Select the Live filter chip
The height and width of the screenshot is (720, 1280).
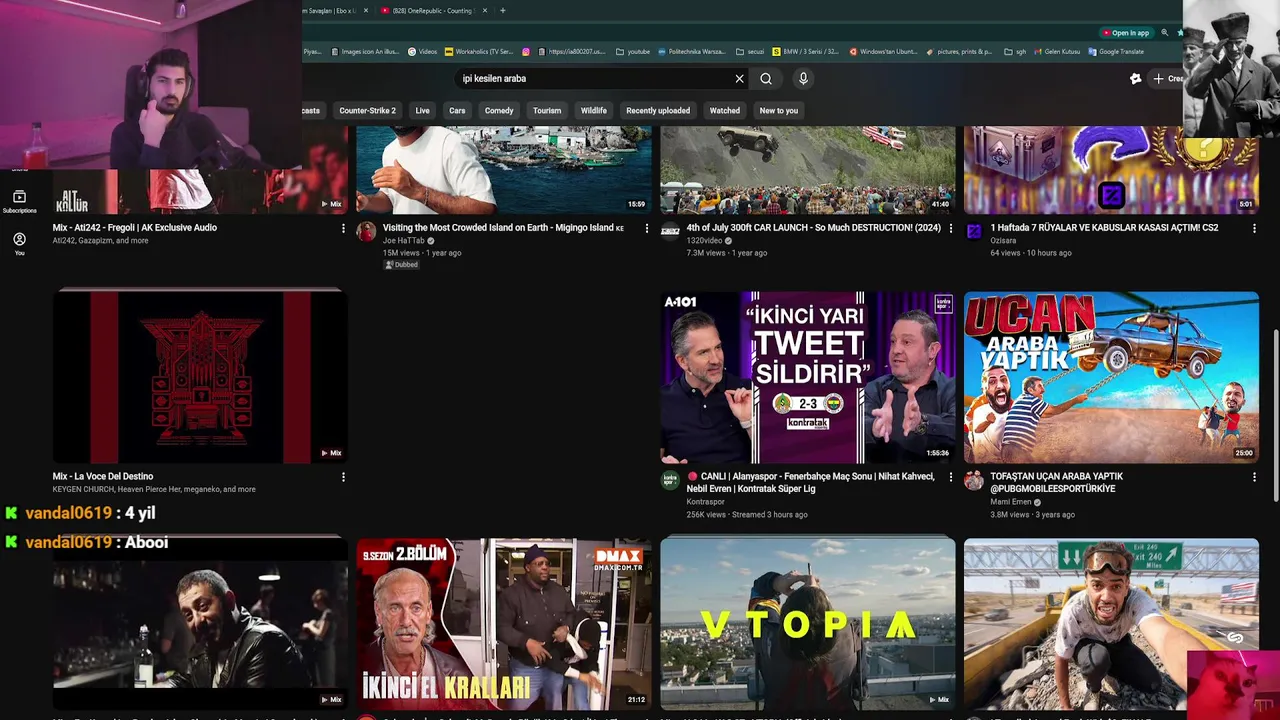click(x=422, y=111)
